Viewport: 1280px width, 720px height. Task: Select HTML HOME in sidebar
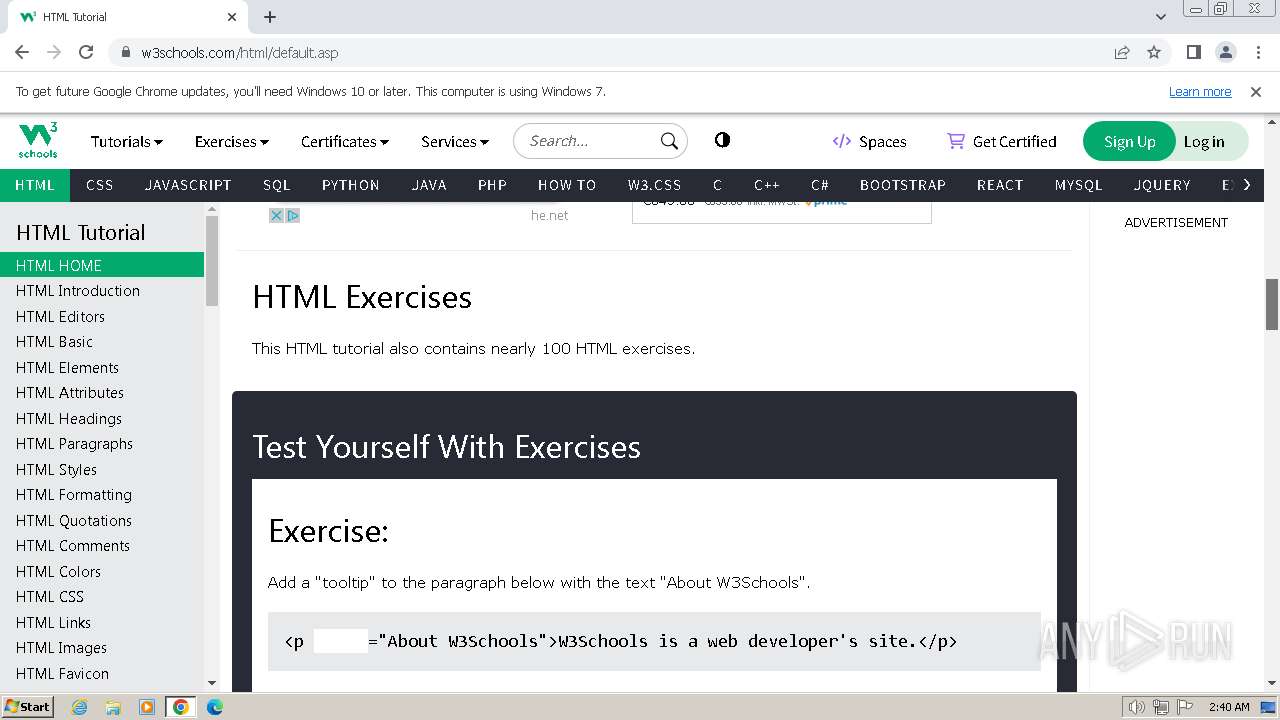tap(102, 265)
